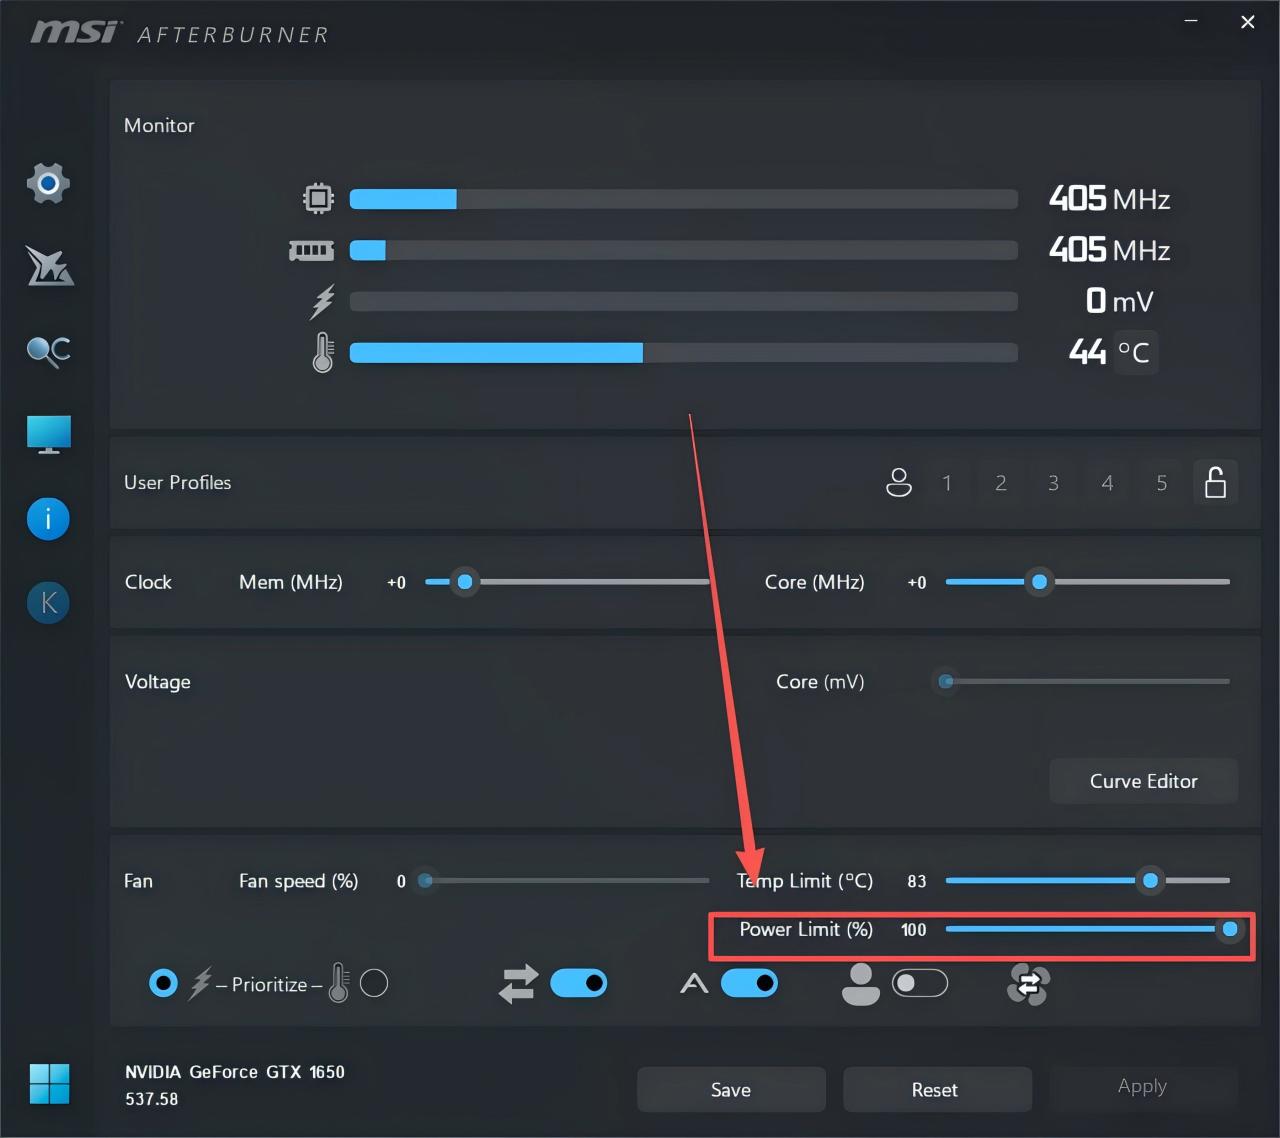Click the lightning icon left of Prioritize
This screenshot has width=1280, height=1138.
coord(200,984)
